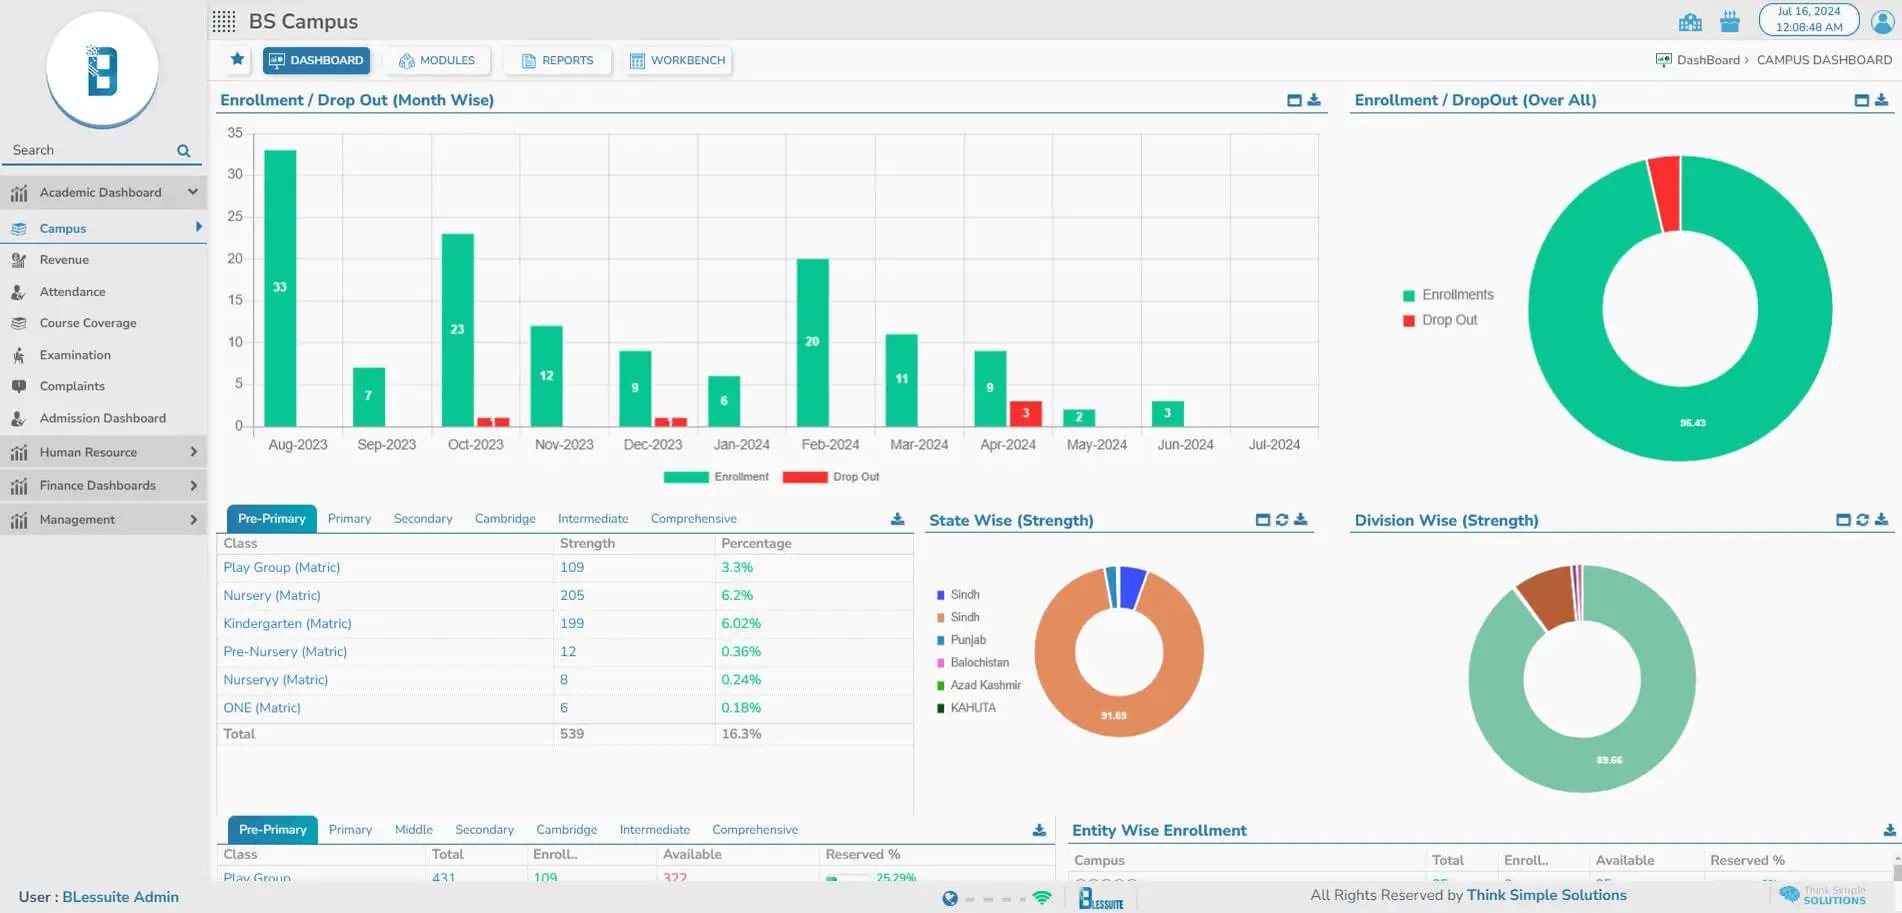The width and height of the screenshot is (1902, 913).
Task: Download the Division Wise Strength chart
Action: coord(1881,520)
